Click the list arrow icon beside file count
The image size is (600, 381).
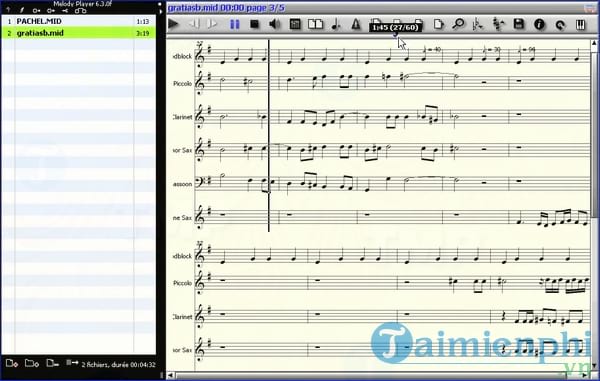(72, 362)
